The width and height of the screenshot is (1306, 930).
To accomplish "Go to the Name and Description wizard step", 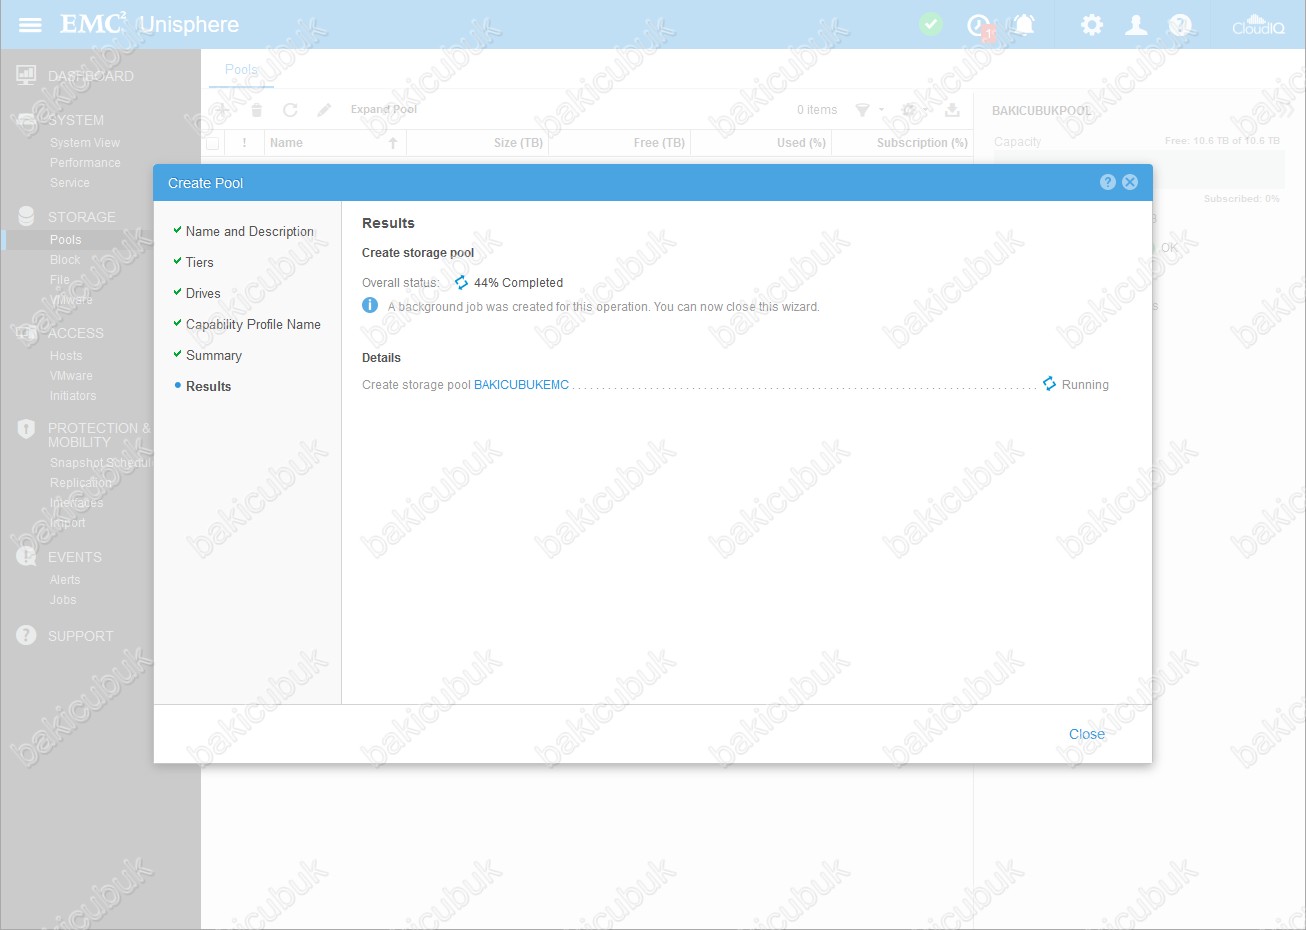I will 250,231.
